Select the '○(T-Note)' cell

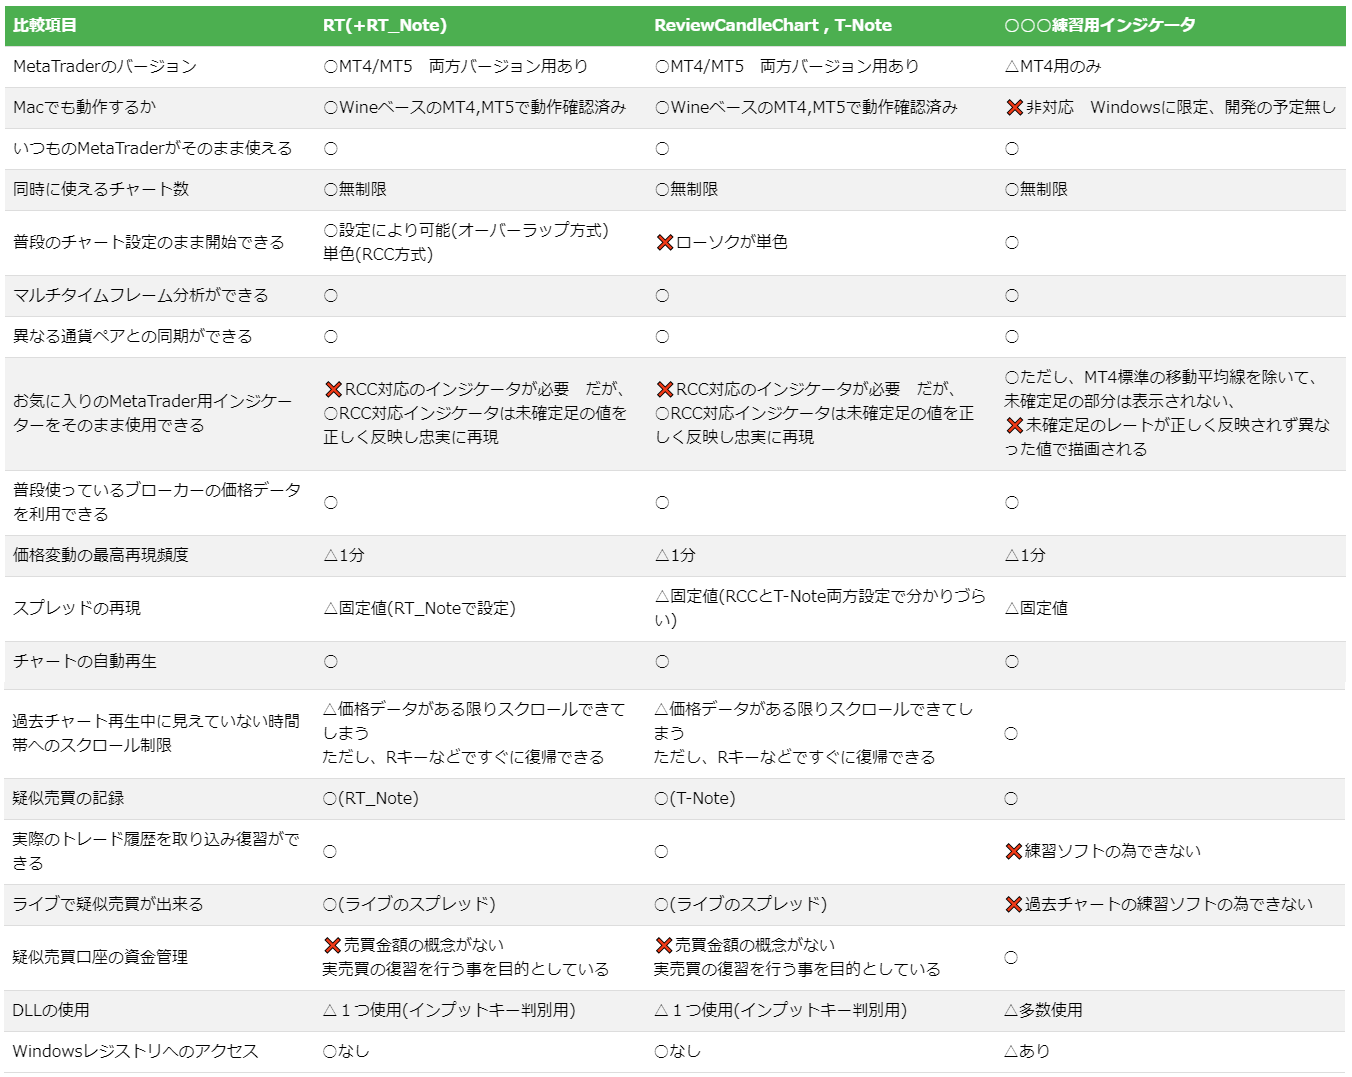pyautogui.click(x=695, y=799)
